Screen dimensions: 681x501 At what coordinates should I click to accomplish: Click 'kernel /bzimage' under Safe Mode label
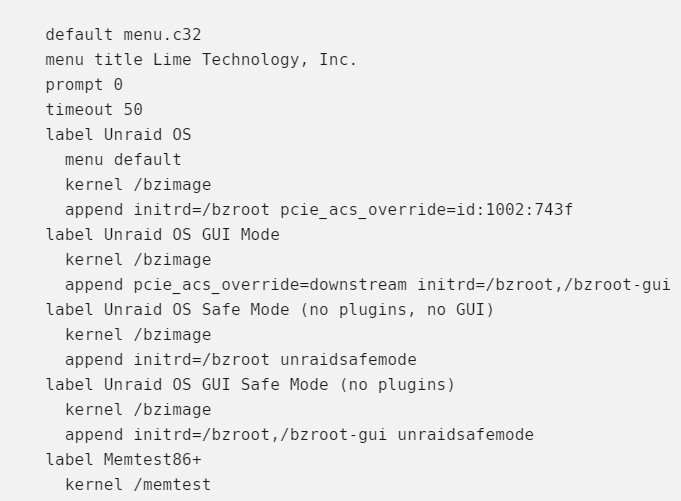pos(138,335)
